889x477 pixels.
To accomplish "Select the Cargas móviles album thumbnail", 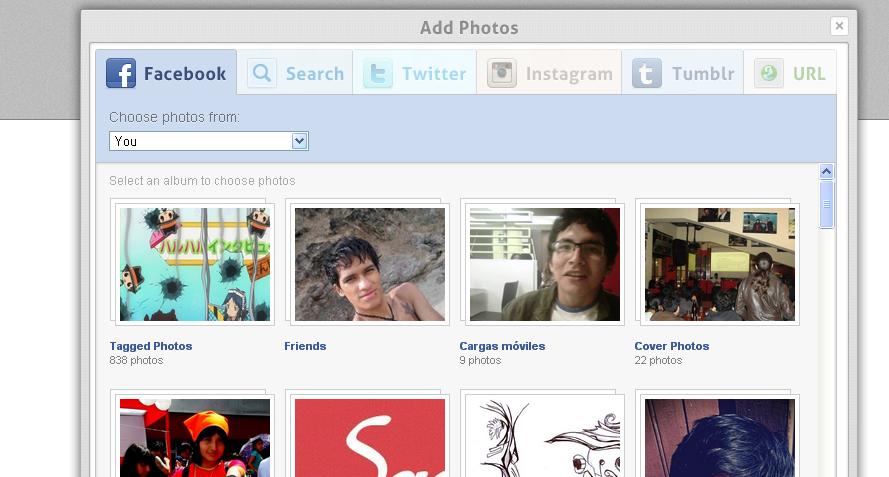I will tap(545, 264).
